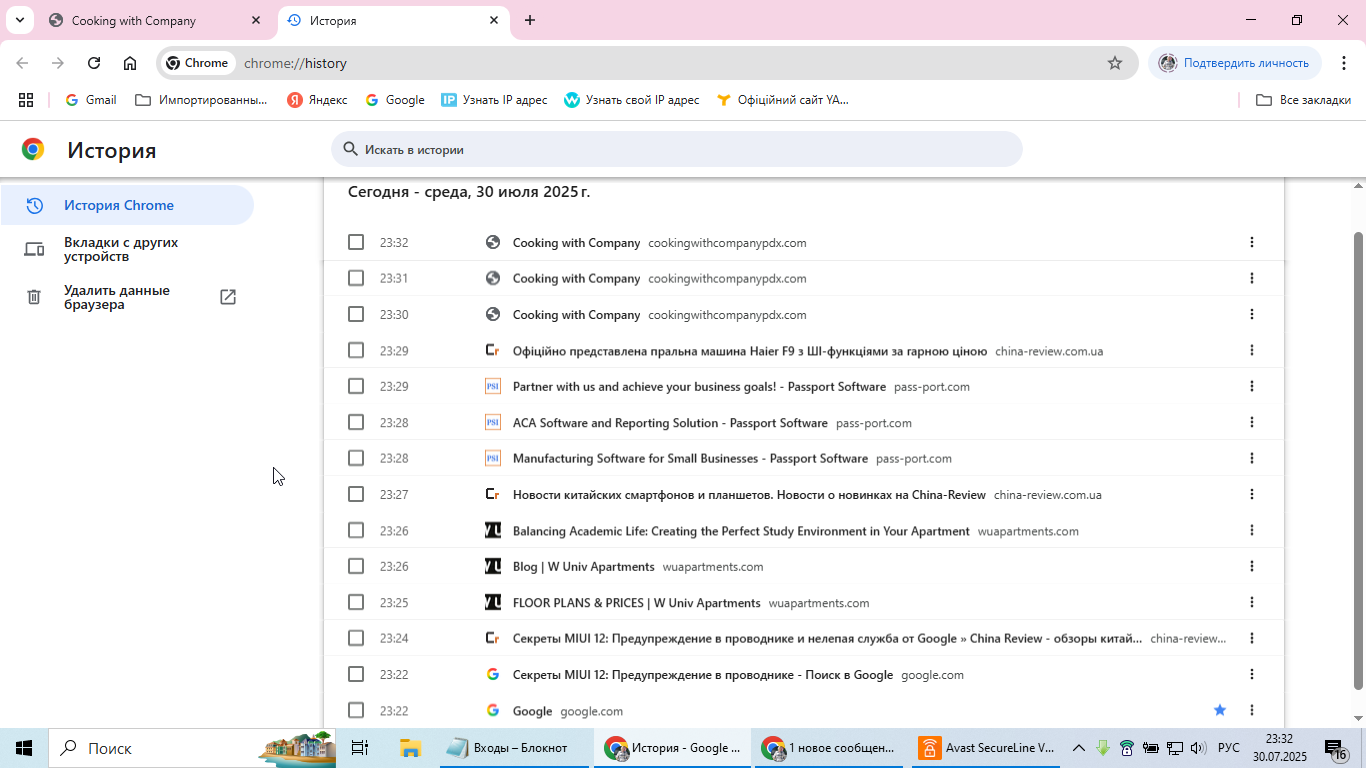Show hidden system tray icons

click(x=1078, y=748)
